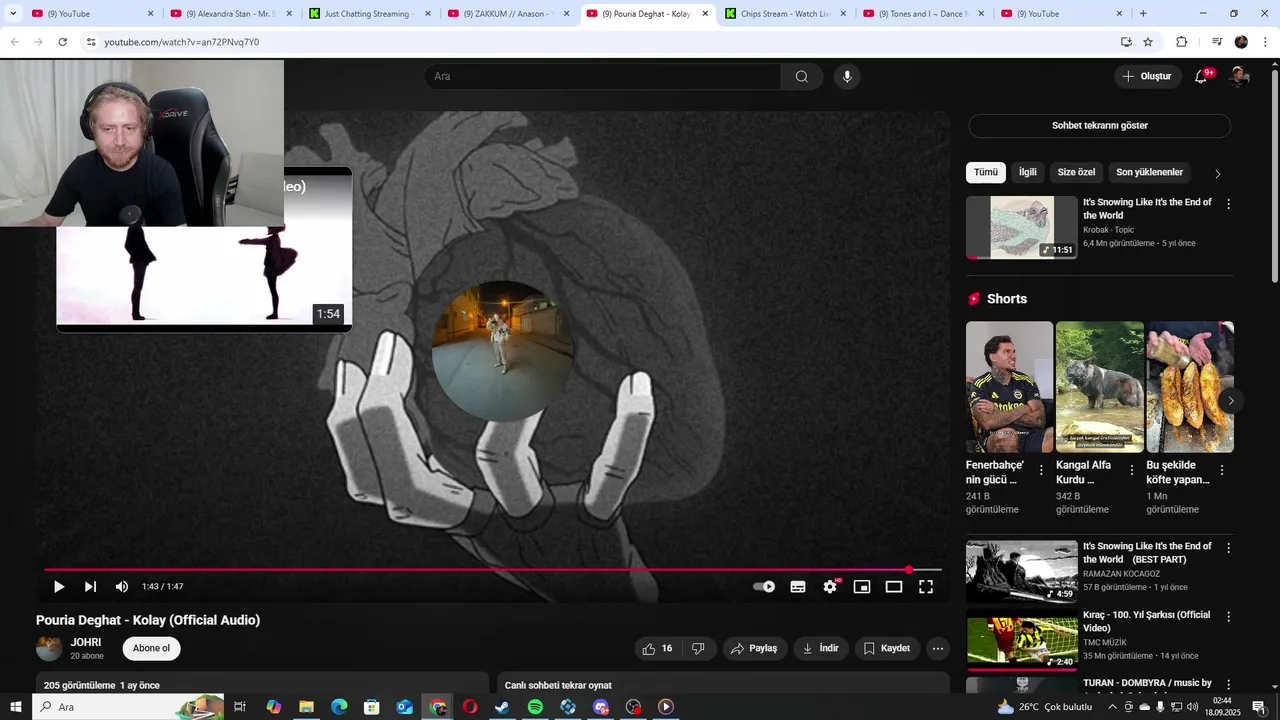Open the Oluştur create menu

pos(1147,76)
